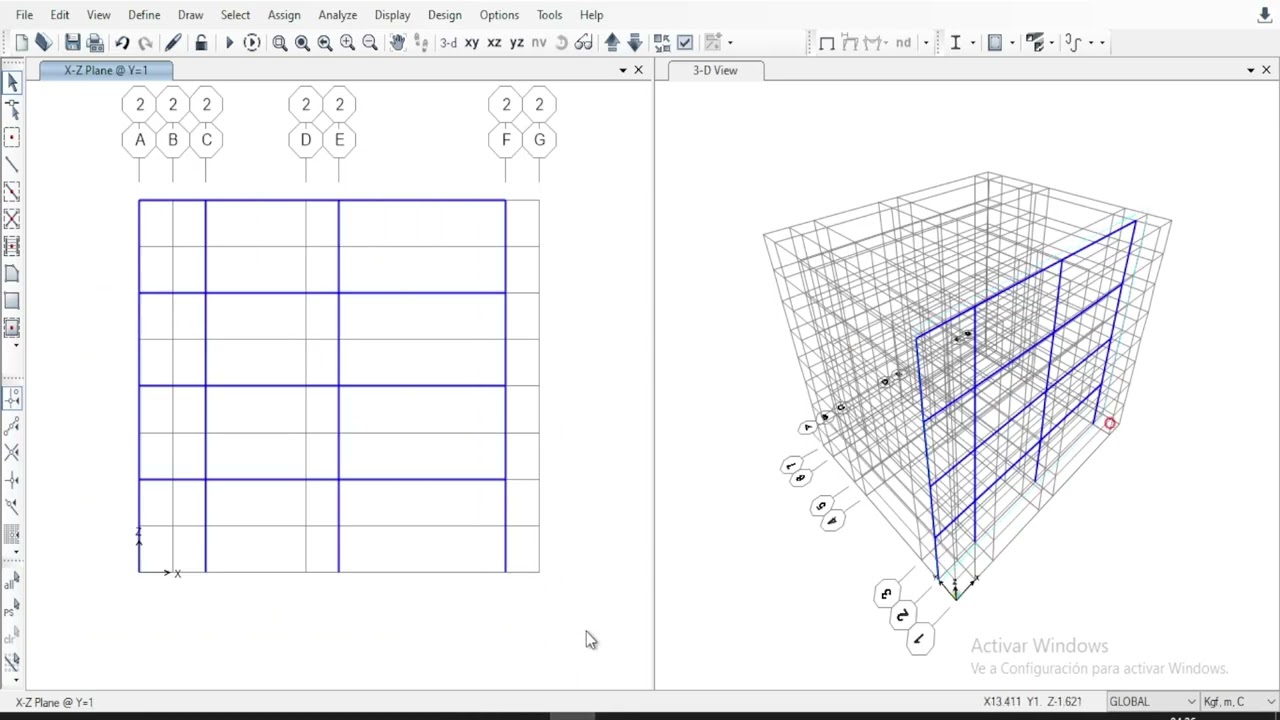This screenshot has height=720, width=1280.
Task: Refresh window with pencil icon
Action: [173, 42]
